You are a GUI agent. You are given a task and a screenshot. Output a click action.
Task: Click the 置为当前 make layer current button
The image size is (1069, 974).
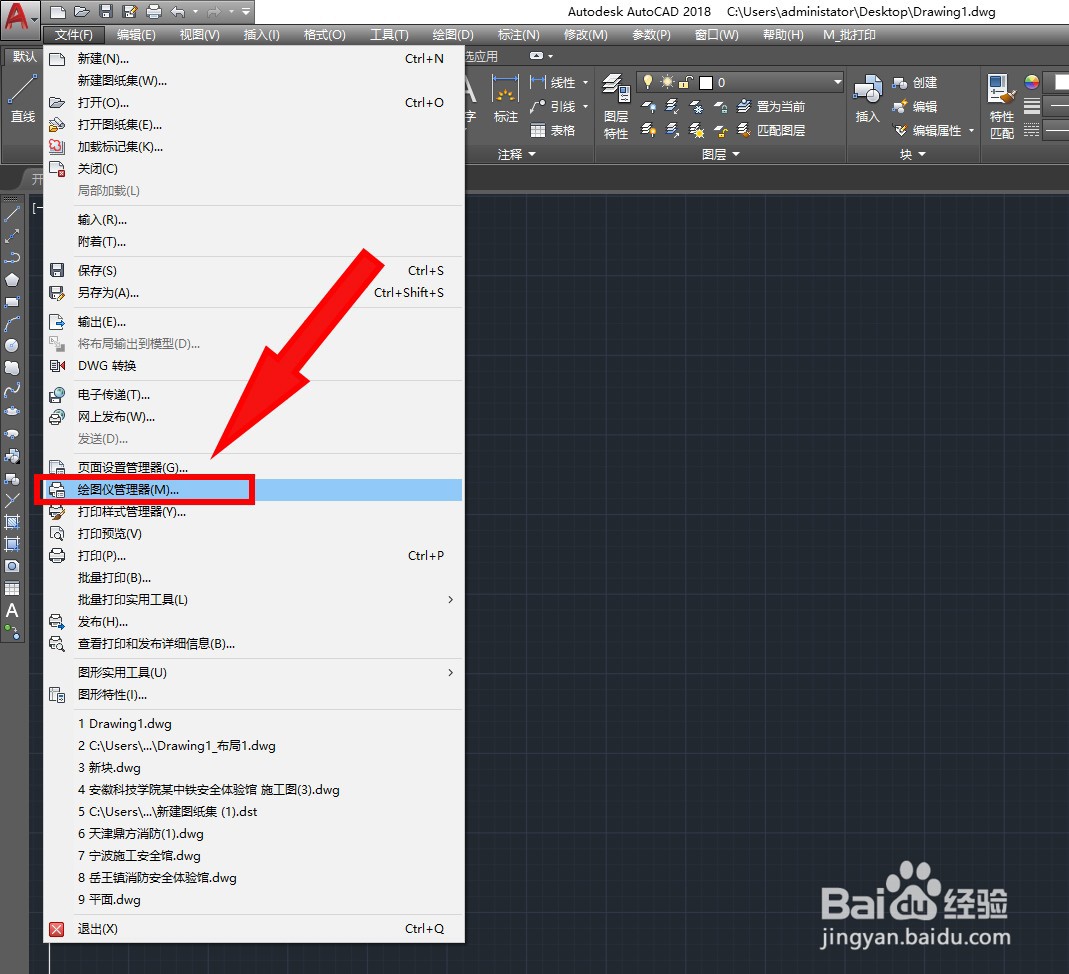point(771,106)
